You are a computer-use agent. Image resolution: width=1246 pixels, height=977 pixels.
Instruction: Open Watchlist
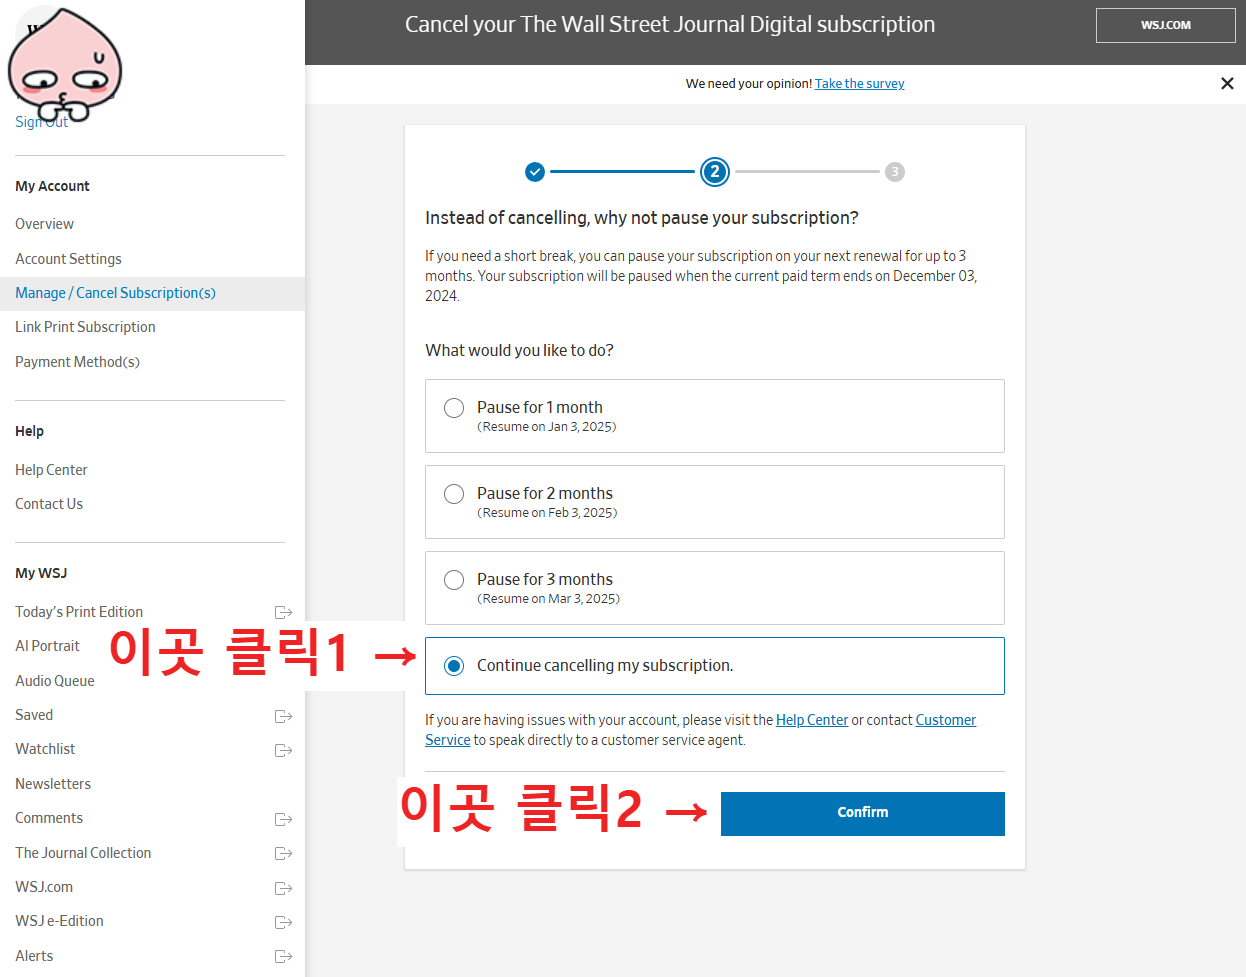click(45, 749)
